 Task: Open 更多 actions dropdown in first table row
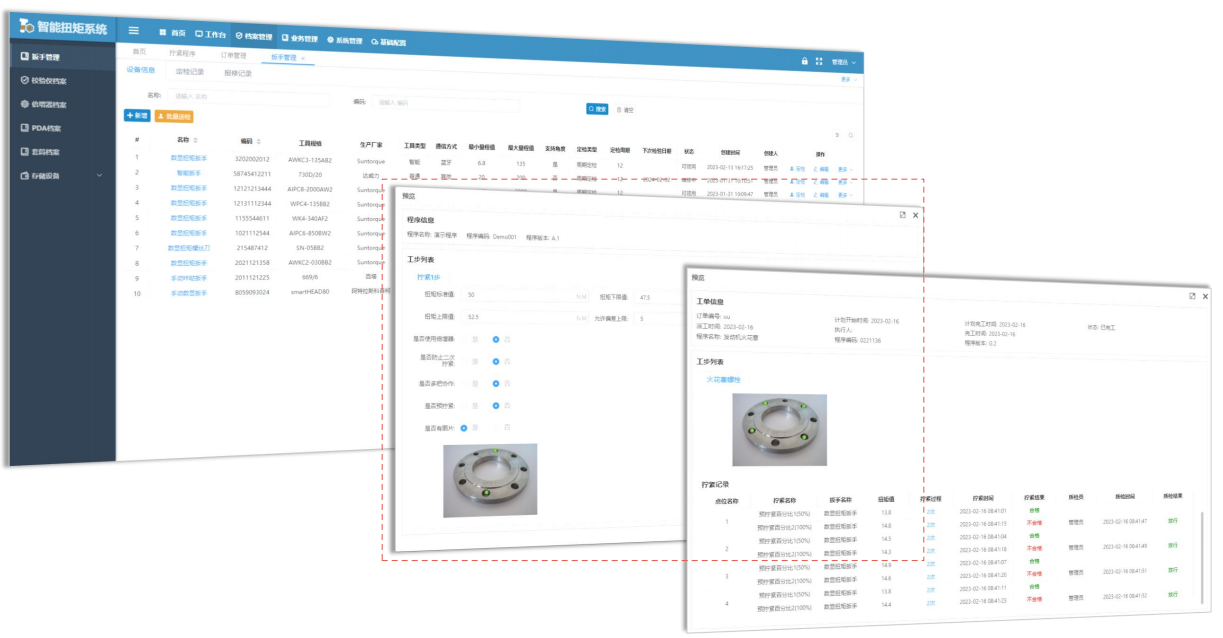coord(846,169)
